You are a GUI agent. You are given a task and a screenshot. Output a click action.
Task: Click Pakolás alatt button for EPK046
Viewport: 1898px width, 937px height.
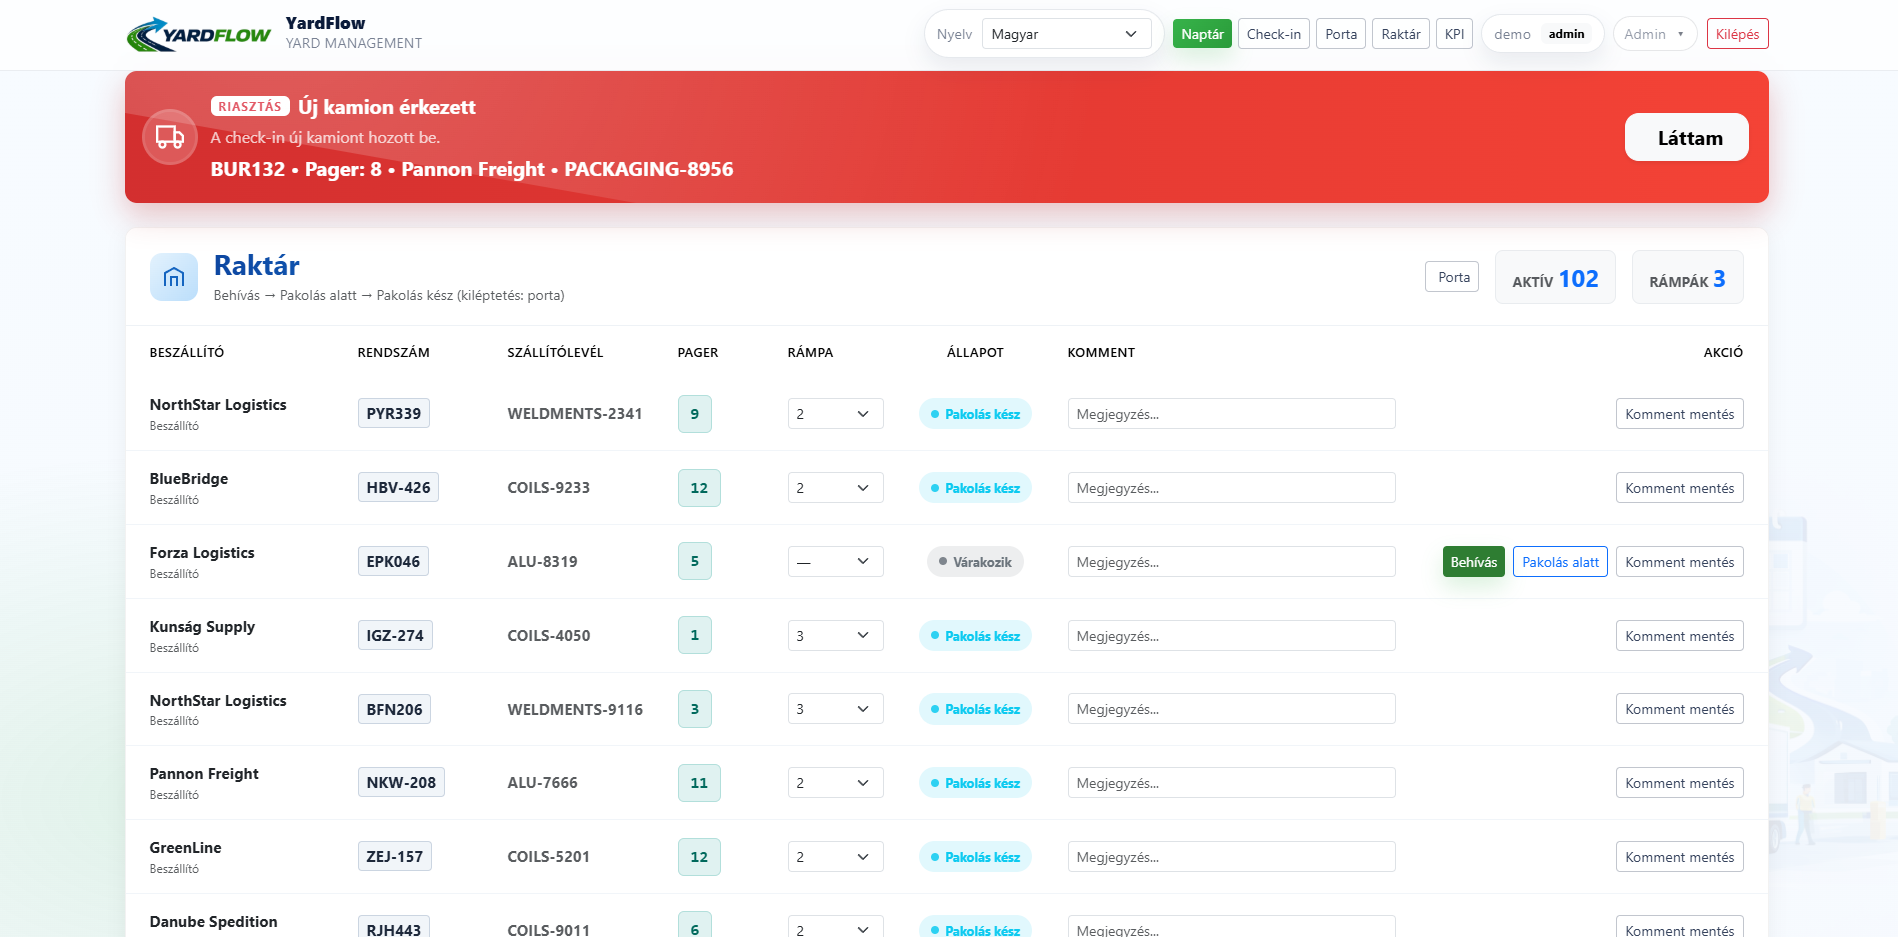click(1560, 562)
